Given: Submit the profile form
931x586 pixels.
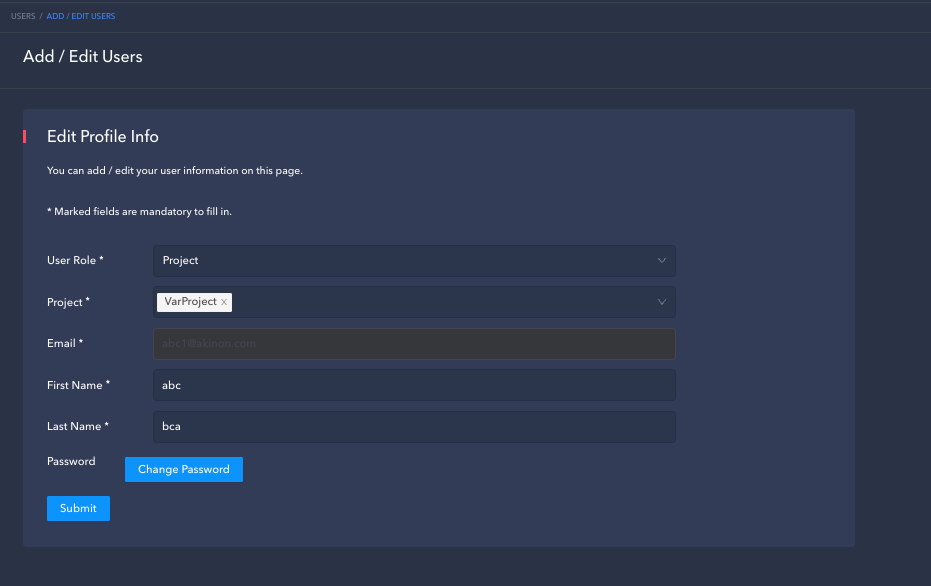Looking at the screenshot, I should (x=78, y=508).
